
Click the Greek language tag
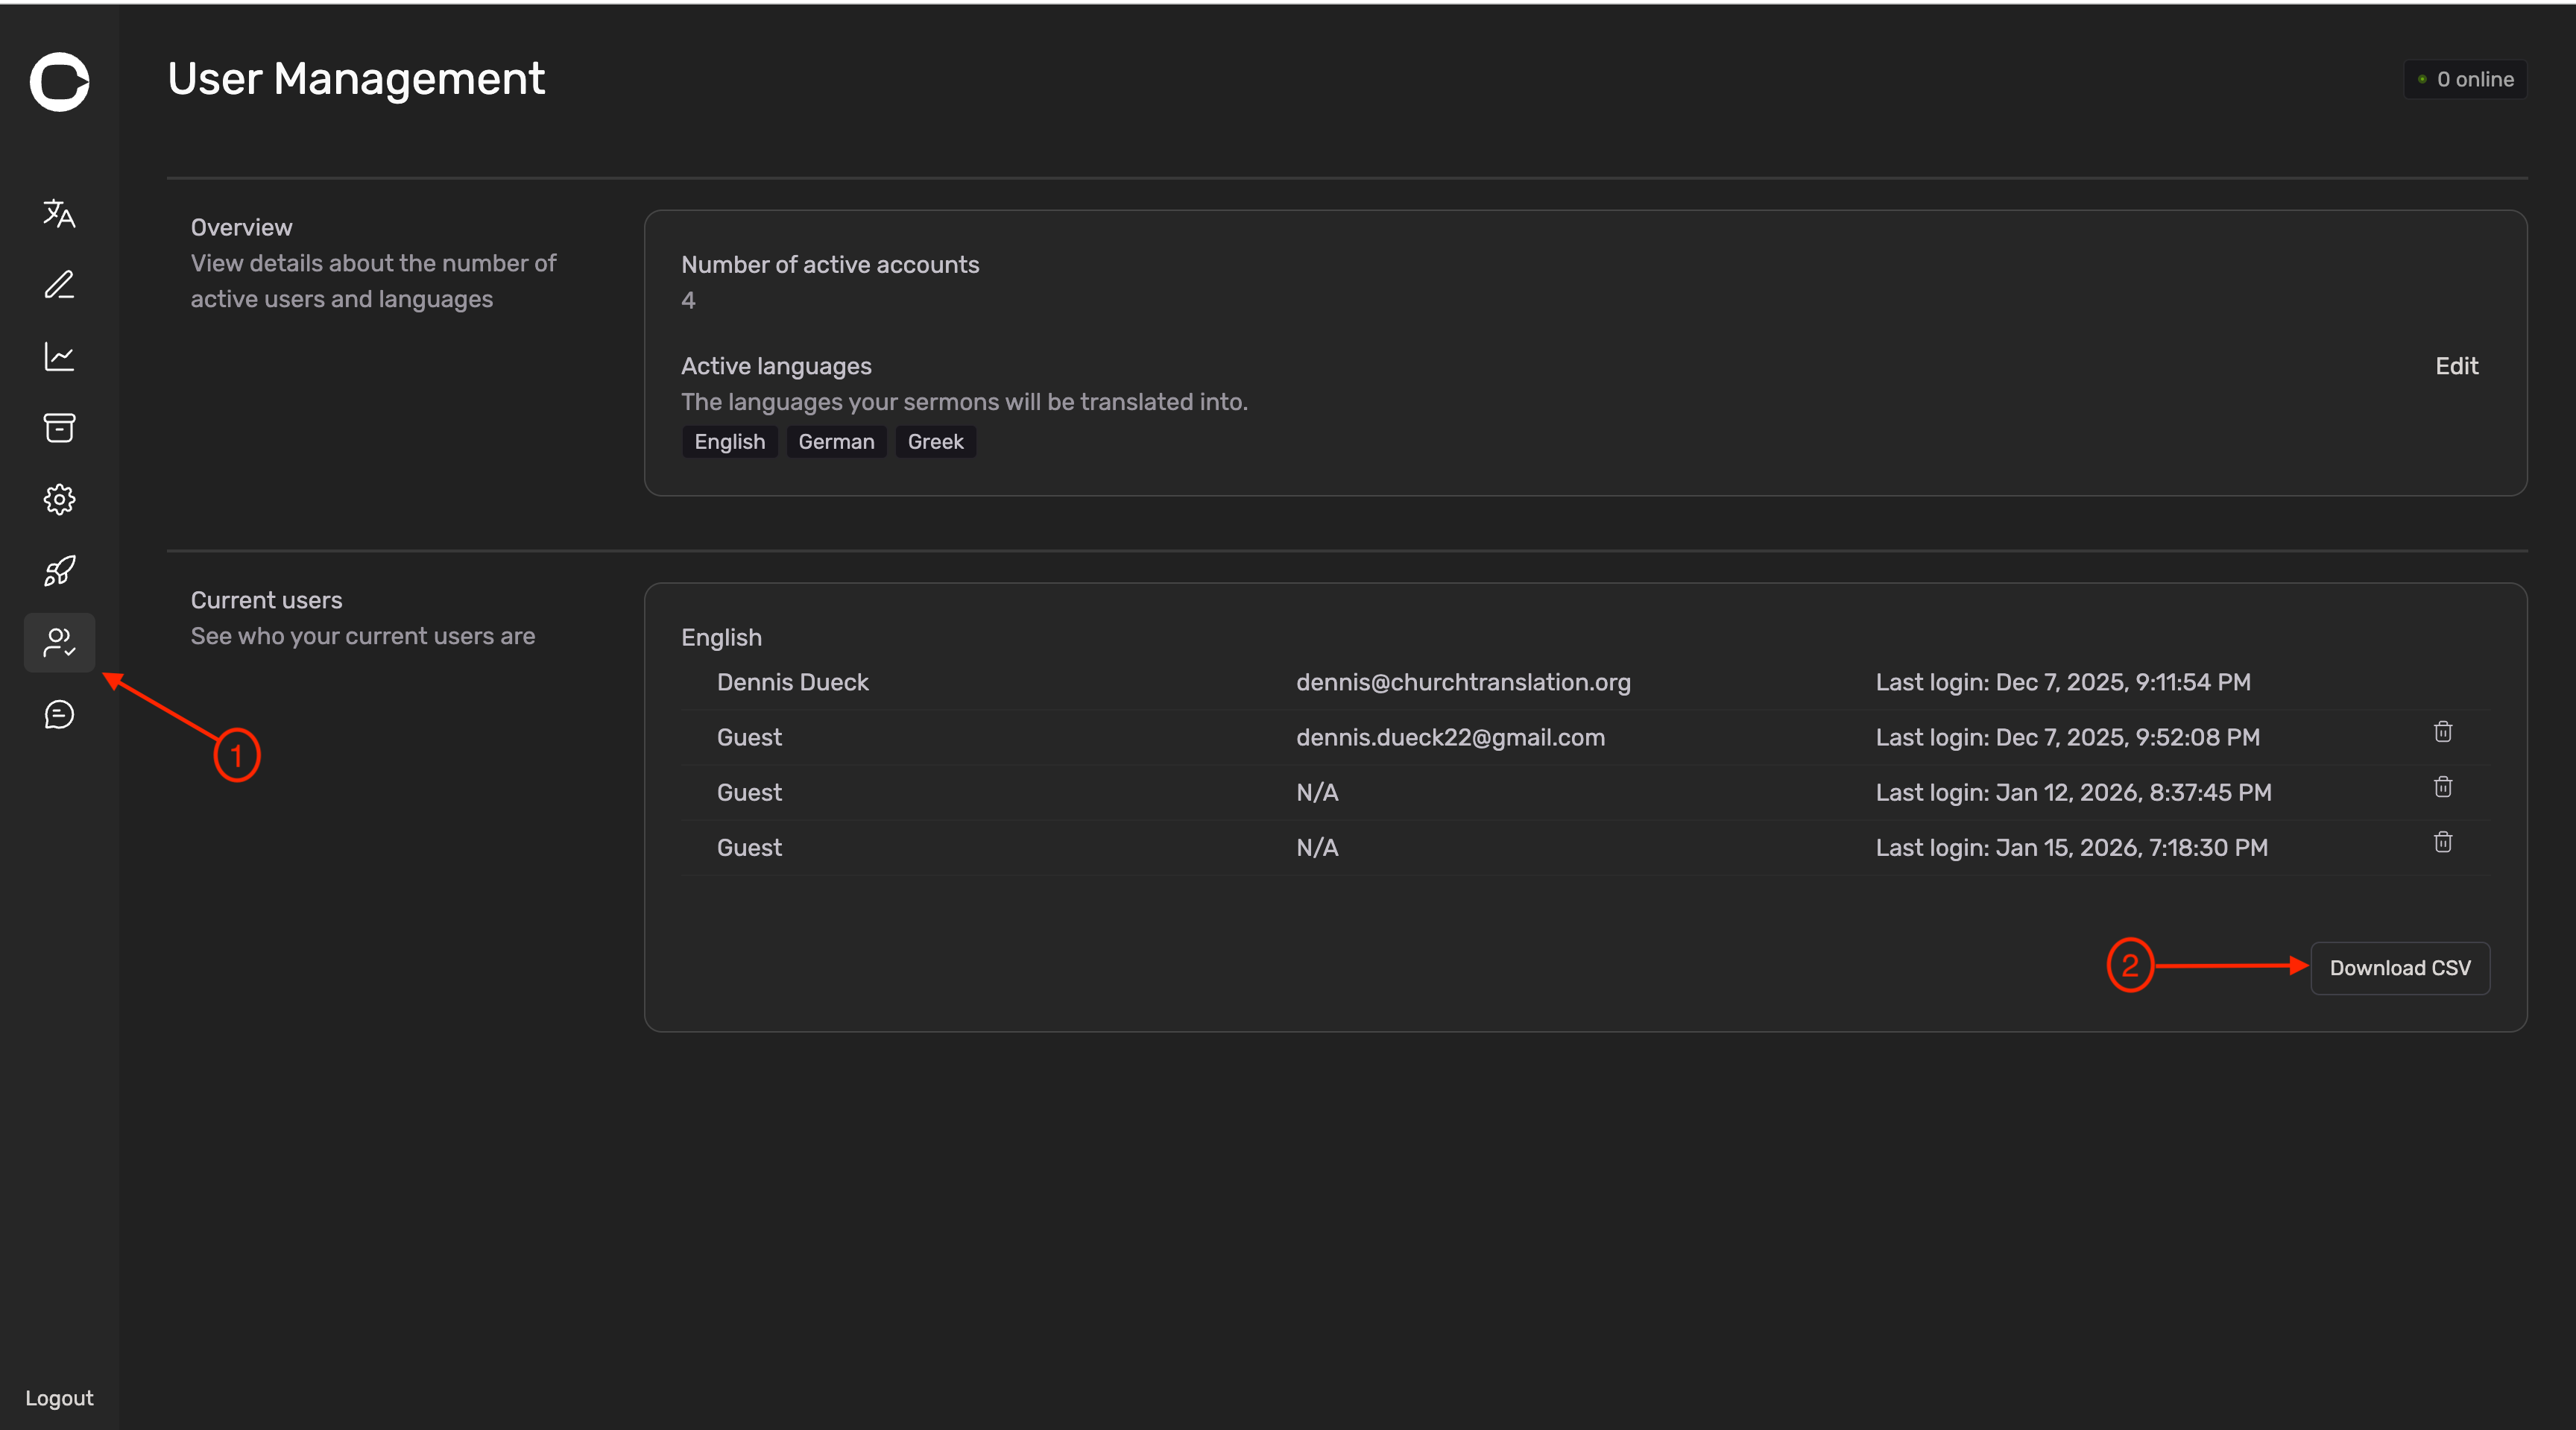pos(935,442)
